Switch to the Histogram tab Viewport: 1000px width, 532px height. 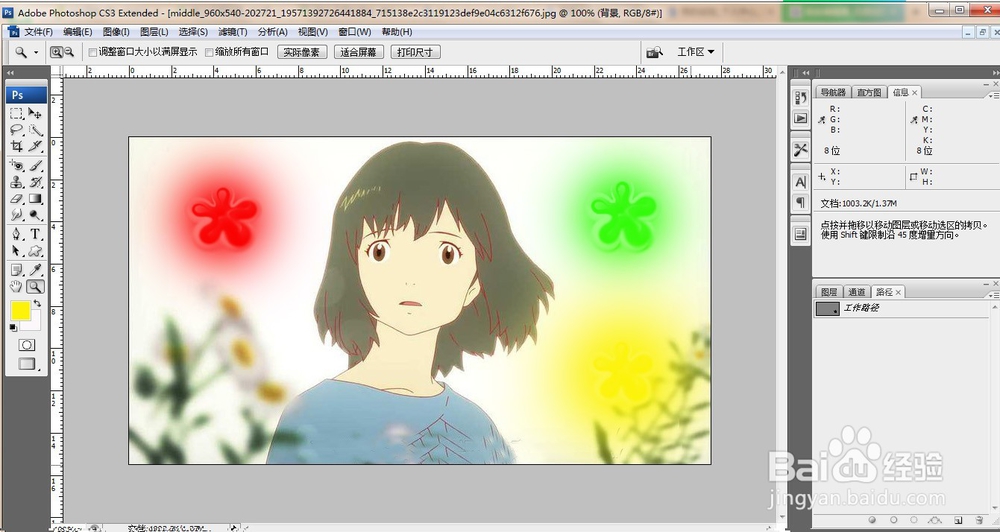[869, 92]
